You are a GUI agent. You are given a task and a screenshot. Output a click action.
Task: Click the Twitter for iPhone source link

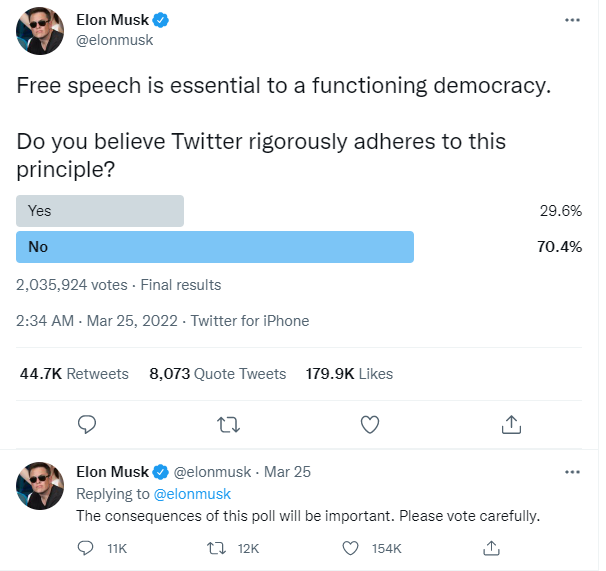250,321
